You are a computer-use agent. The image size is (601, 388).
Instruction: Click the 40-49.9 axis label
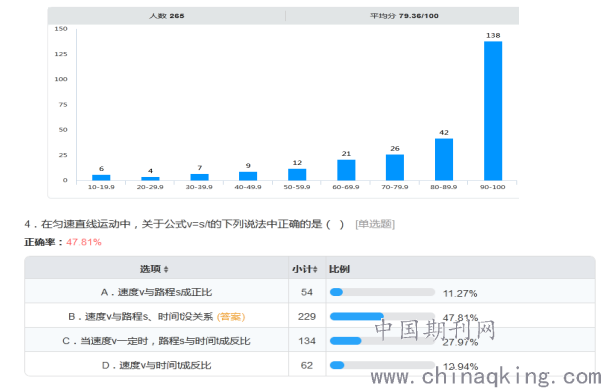point(248,187)
